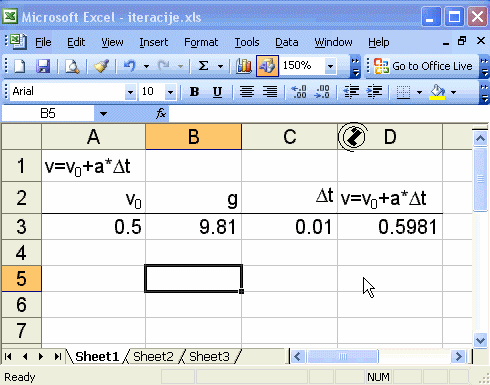The width and height of the screenshot is (490, 385).
Task: Open the AutoSum functions dropdown
Action: click(x=220, y=66)
